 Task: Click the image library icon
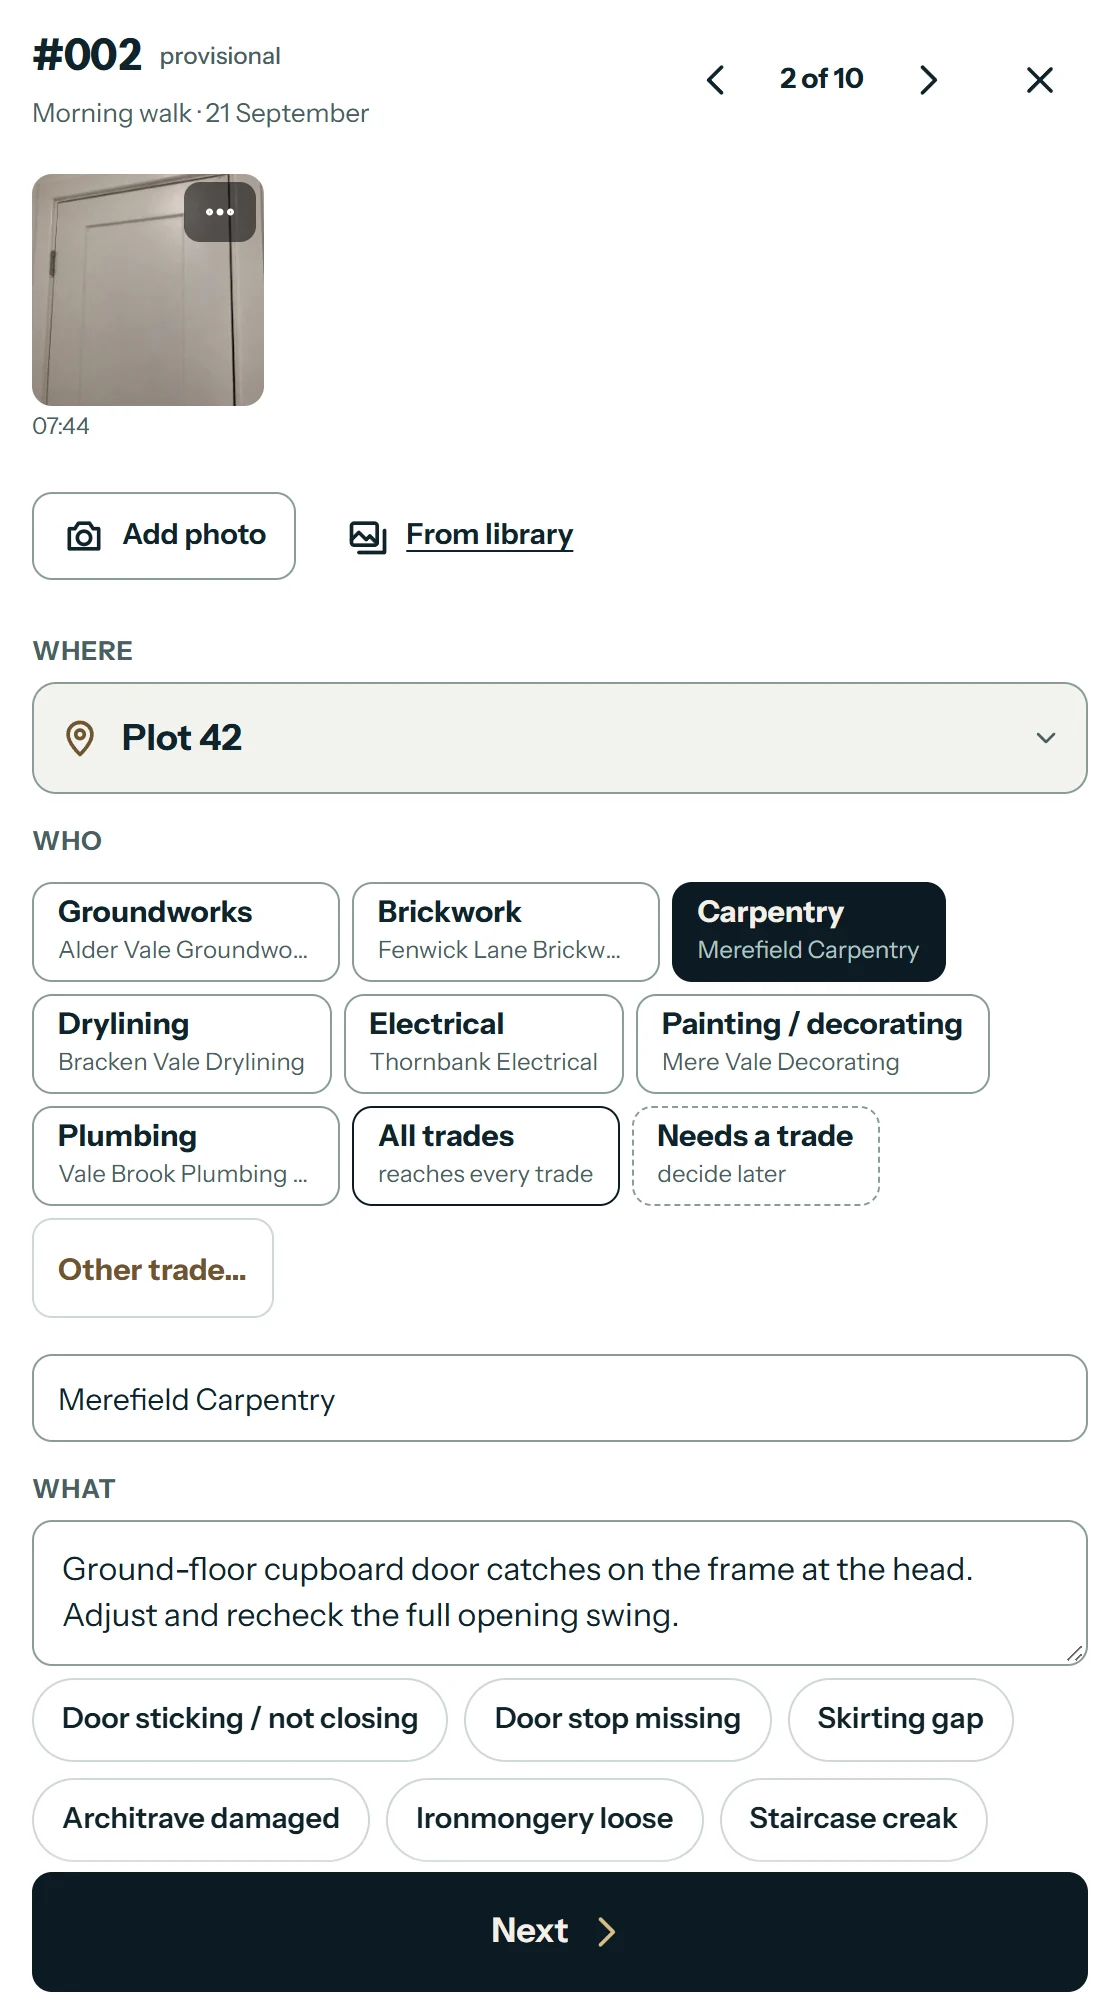[368, 536]
